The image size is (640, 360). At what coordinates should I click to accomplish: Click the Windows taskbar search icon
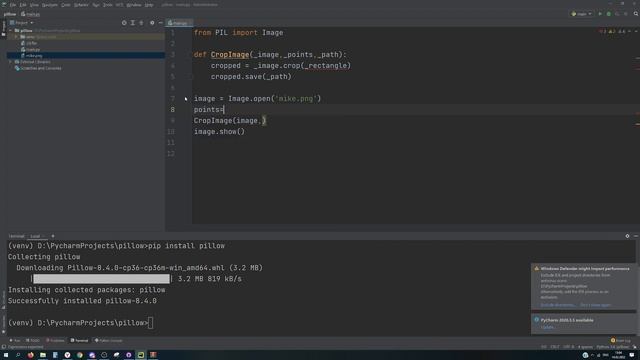(18, 355)
